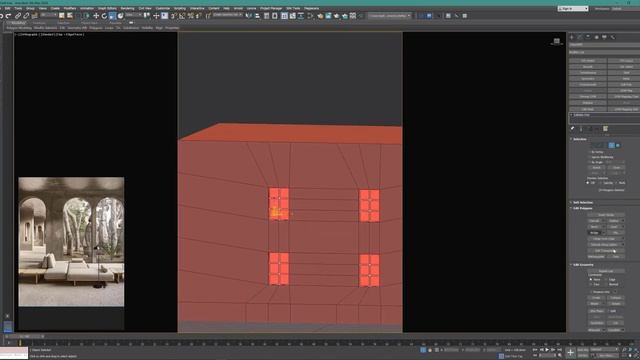Select the Face constraint radio button
The image size is (640, 360).
591,284
